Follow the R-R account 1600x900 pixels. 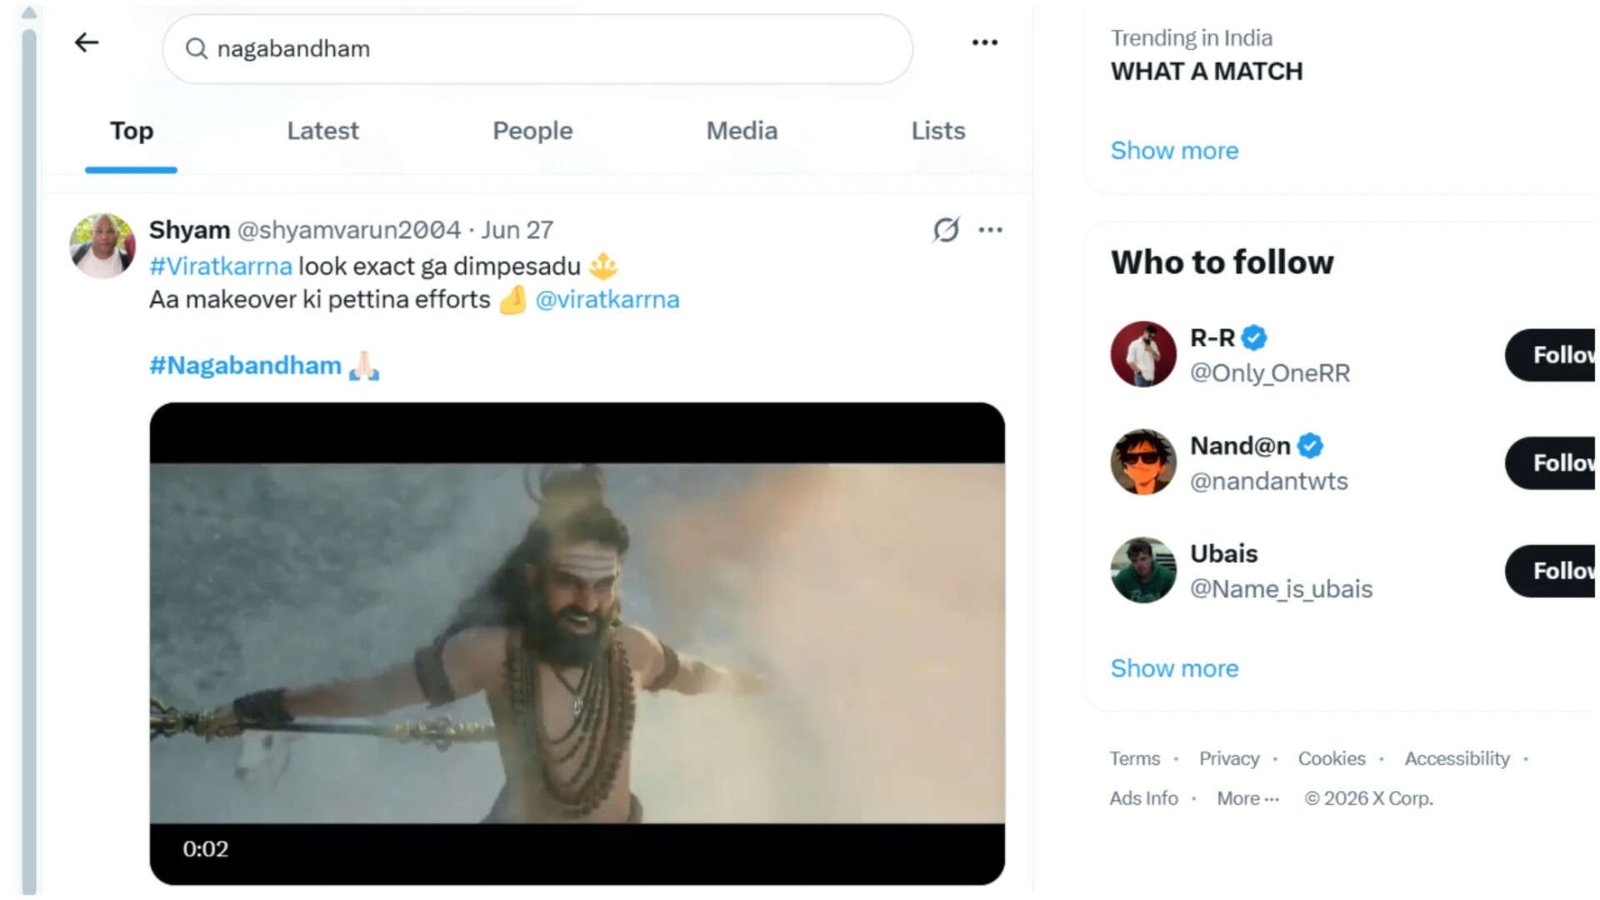click(x=1552, y=355)
